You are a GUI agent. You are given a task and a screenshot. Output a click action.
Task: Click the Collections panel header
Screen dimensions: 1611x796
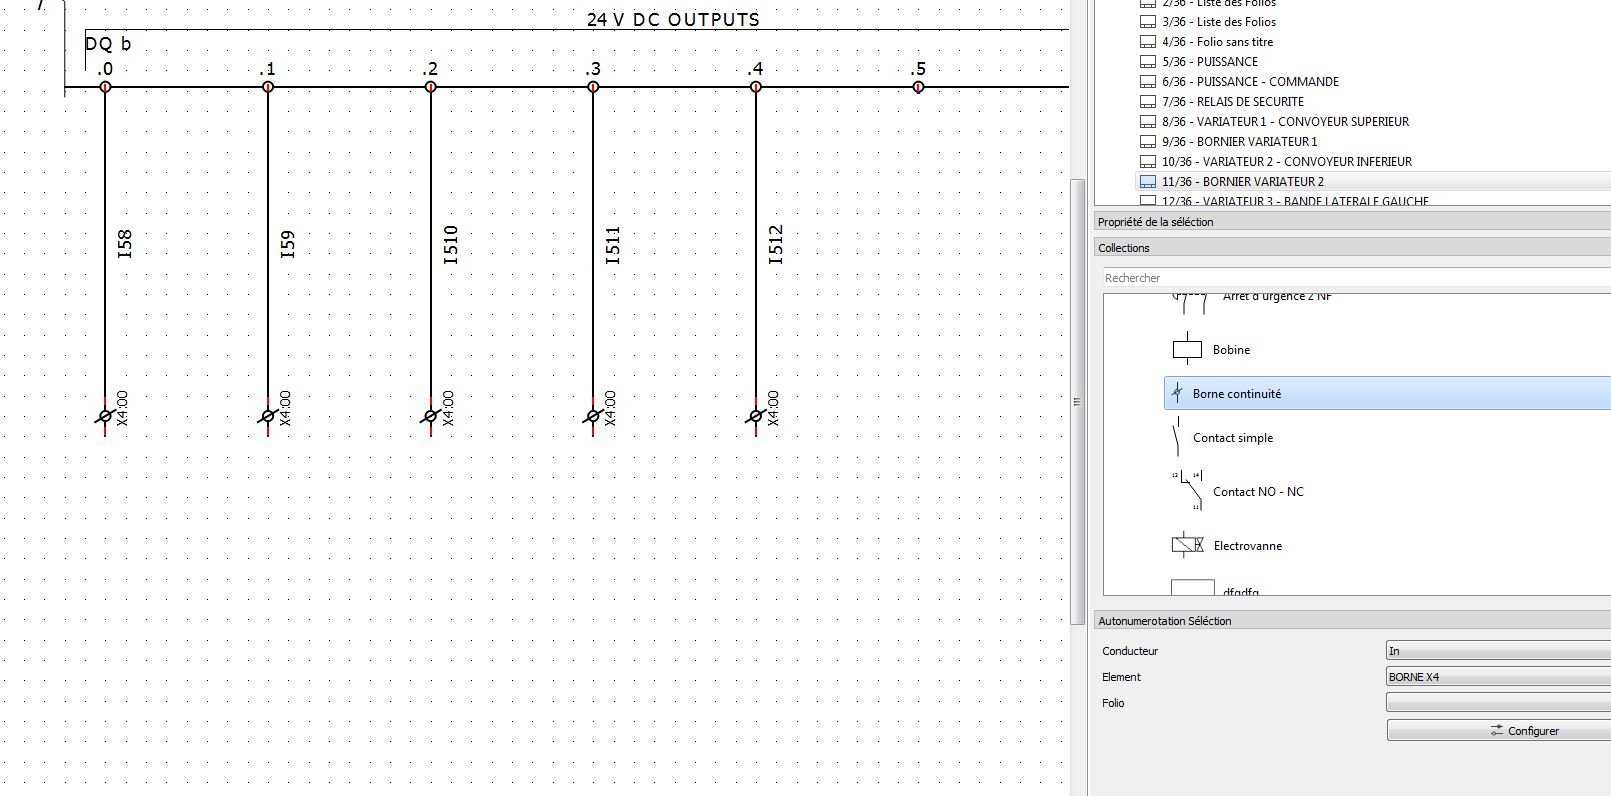click(1124, 248)
